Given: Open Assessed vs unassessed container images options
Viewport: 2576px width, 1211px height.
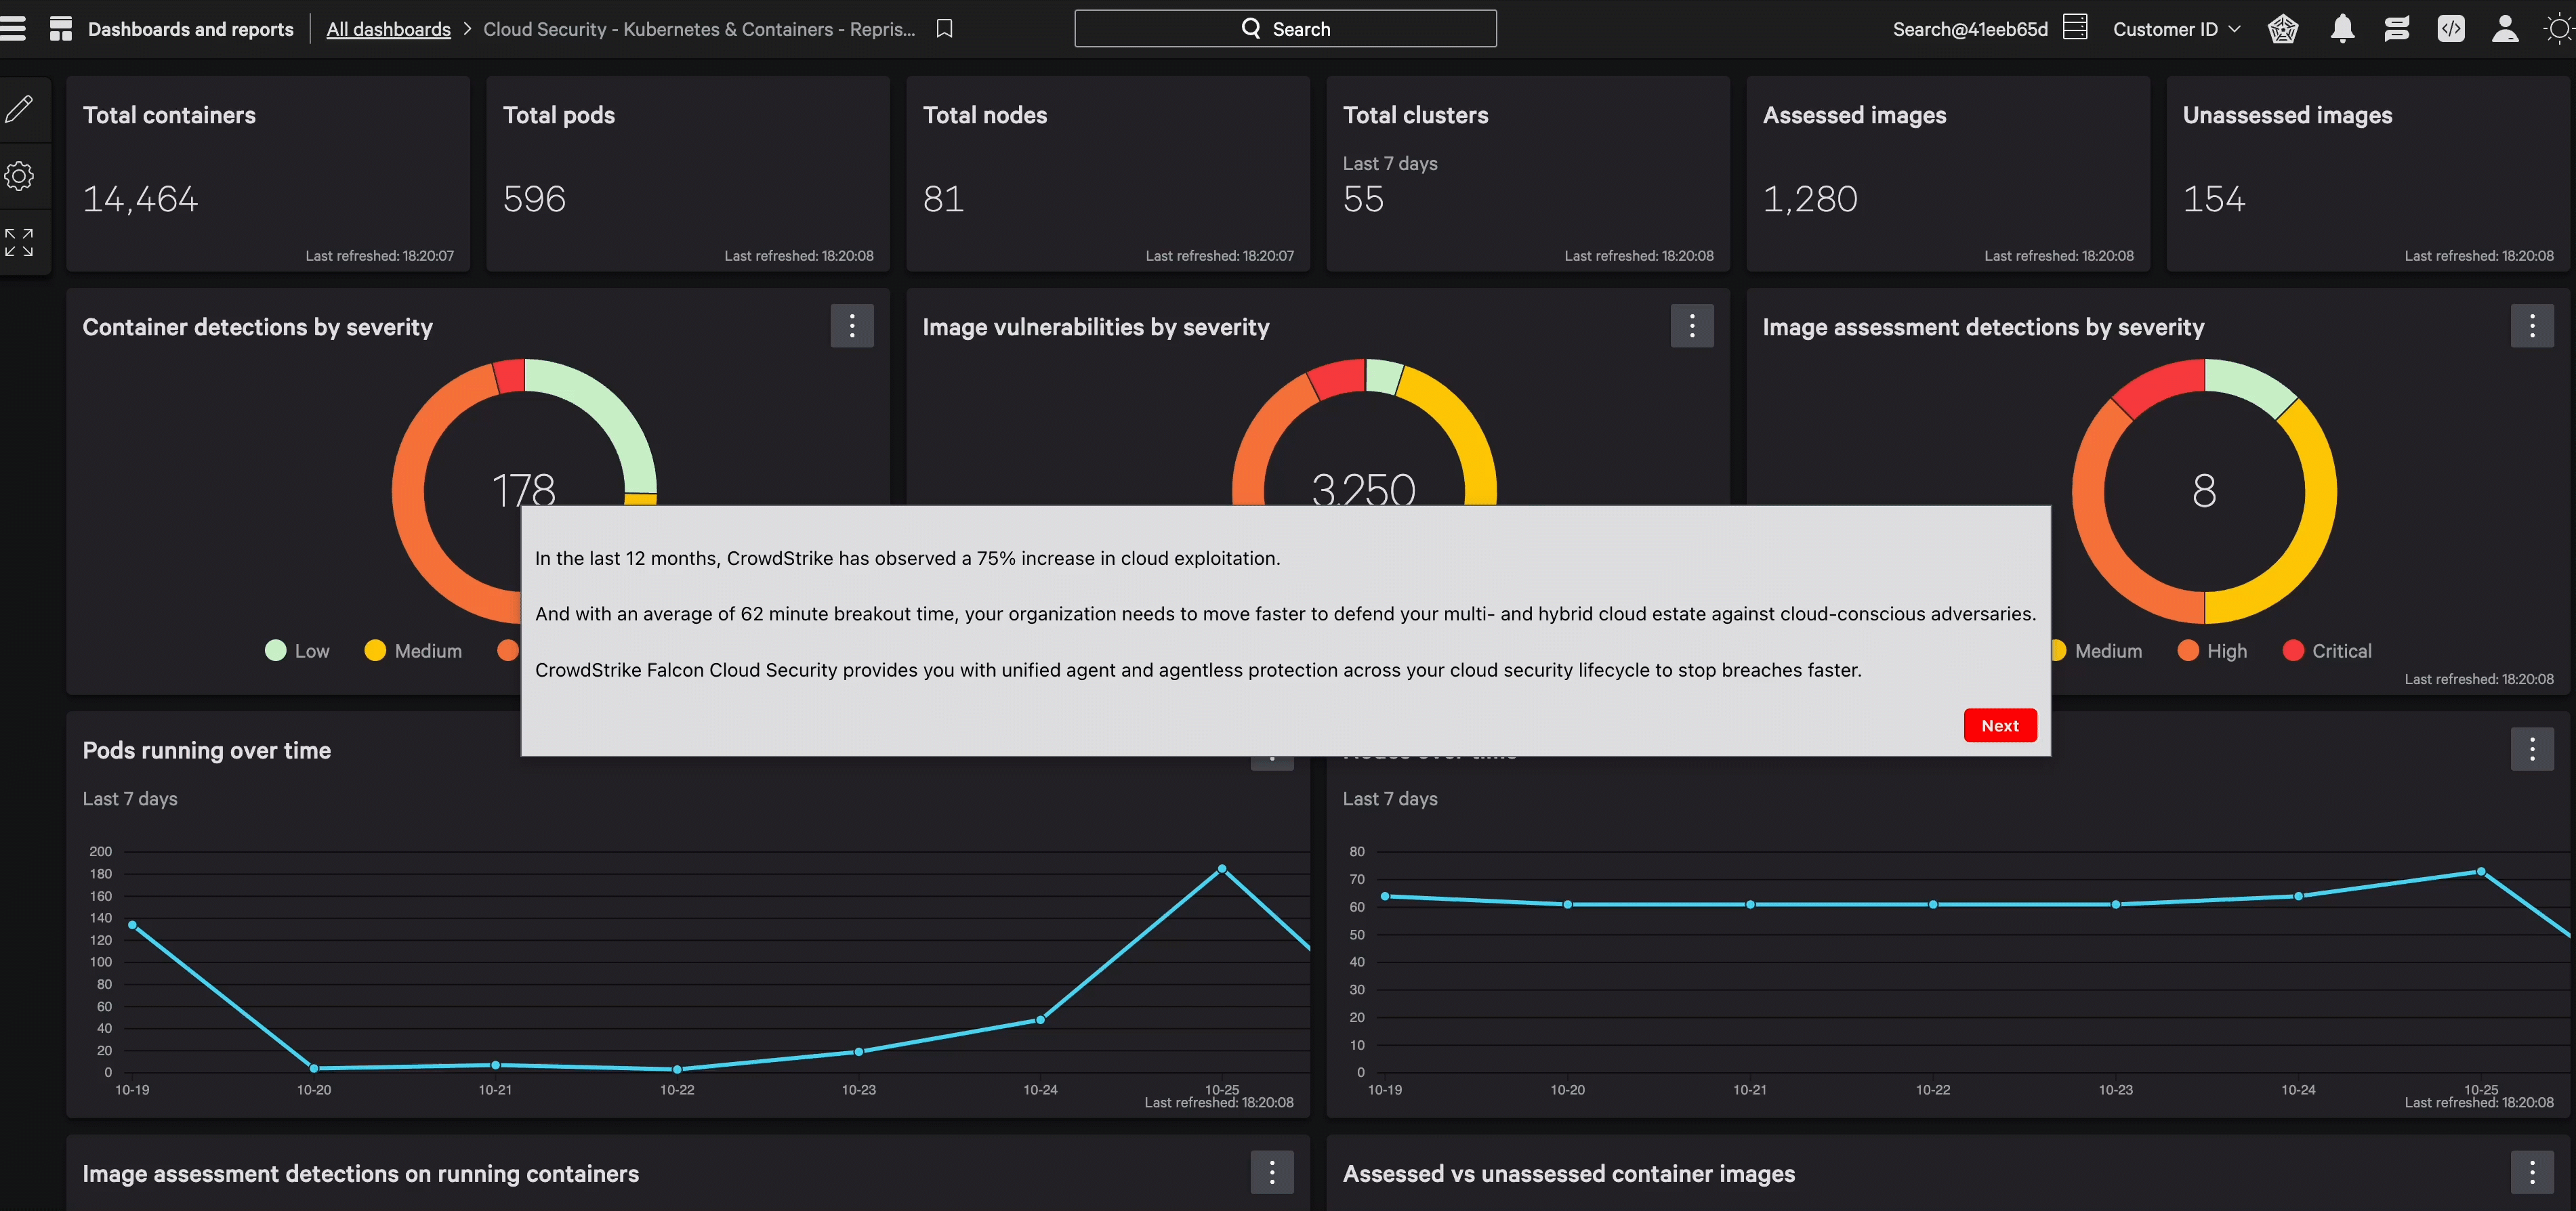Looking at the screenshot, I should pos(2532,1172).
